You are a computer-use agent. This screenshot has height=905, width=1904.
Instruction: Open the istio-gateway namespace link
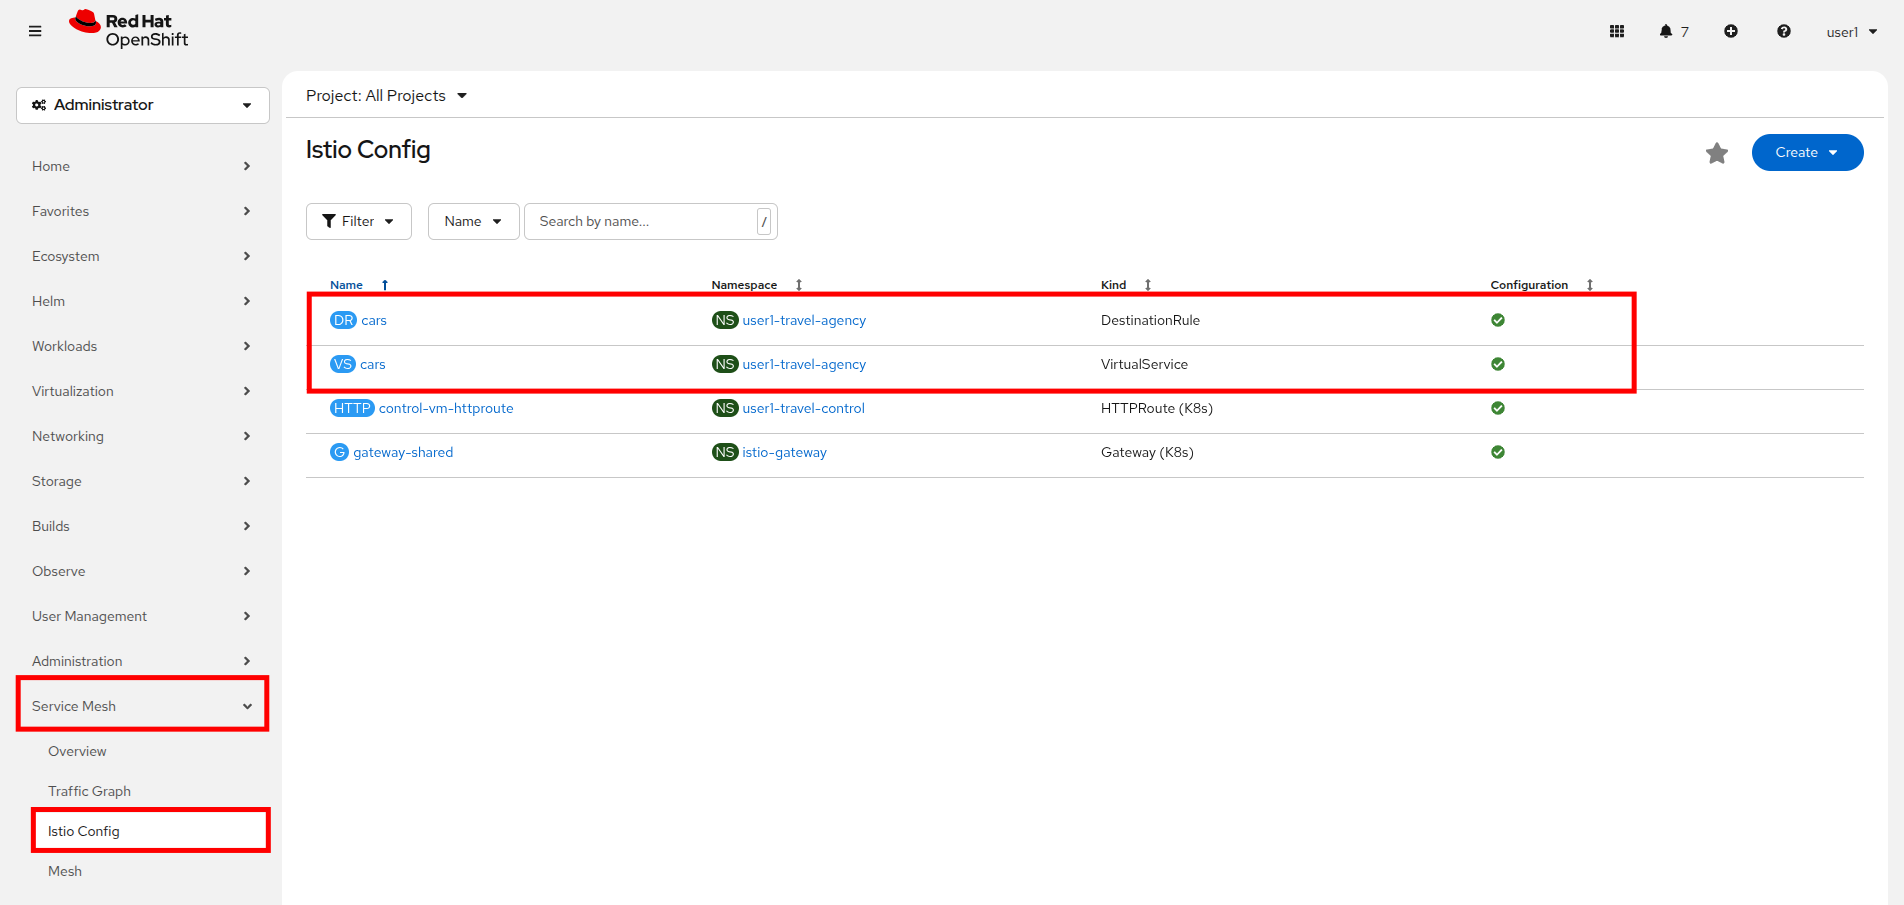click(784, 452)
